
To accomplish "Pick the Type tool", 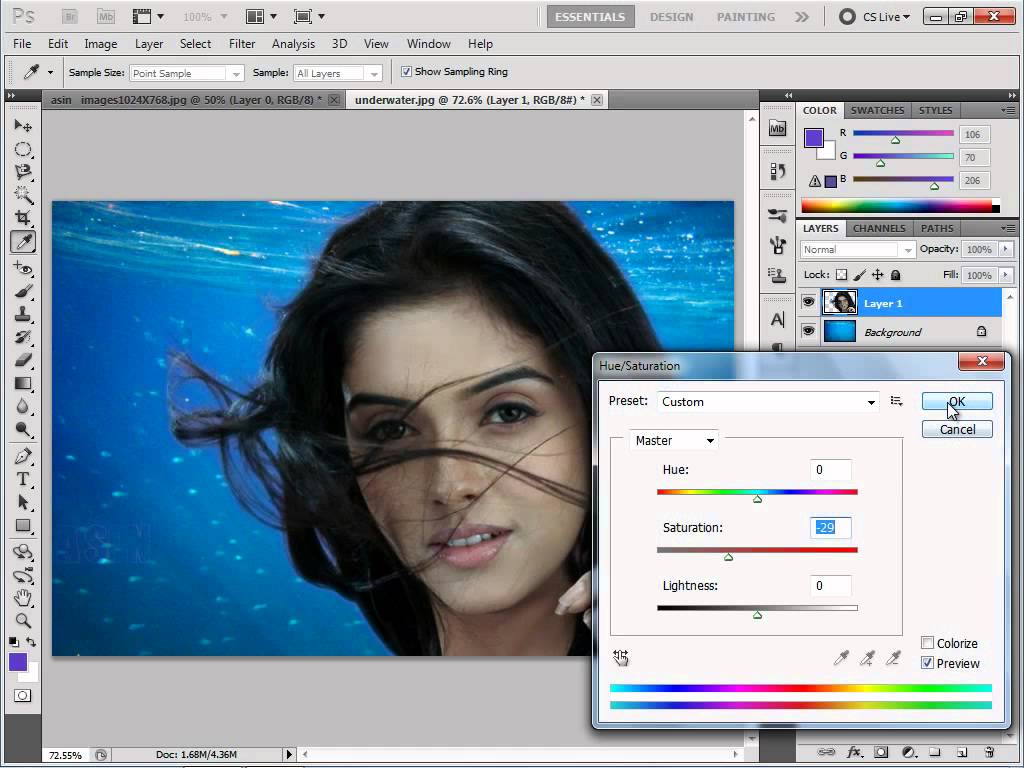I will [x=23, y=478].
